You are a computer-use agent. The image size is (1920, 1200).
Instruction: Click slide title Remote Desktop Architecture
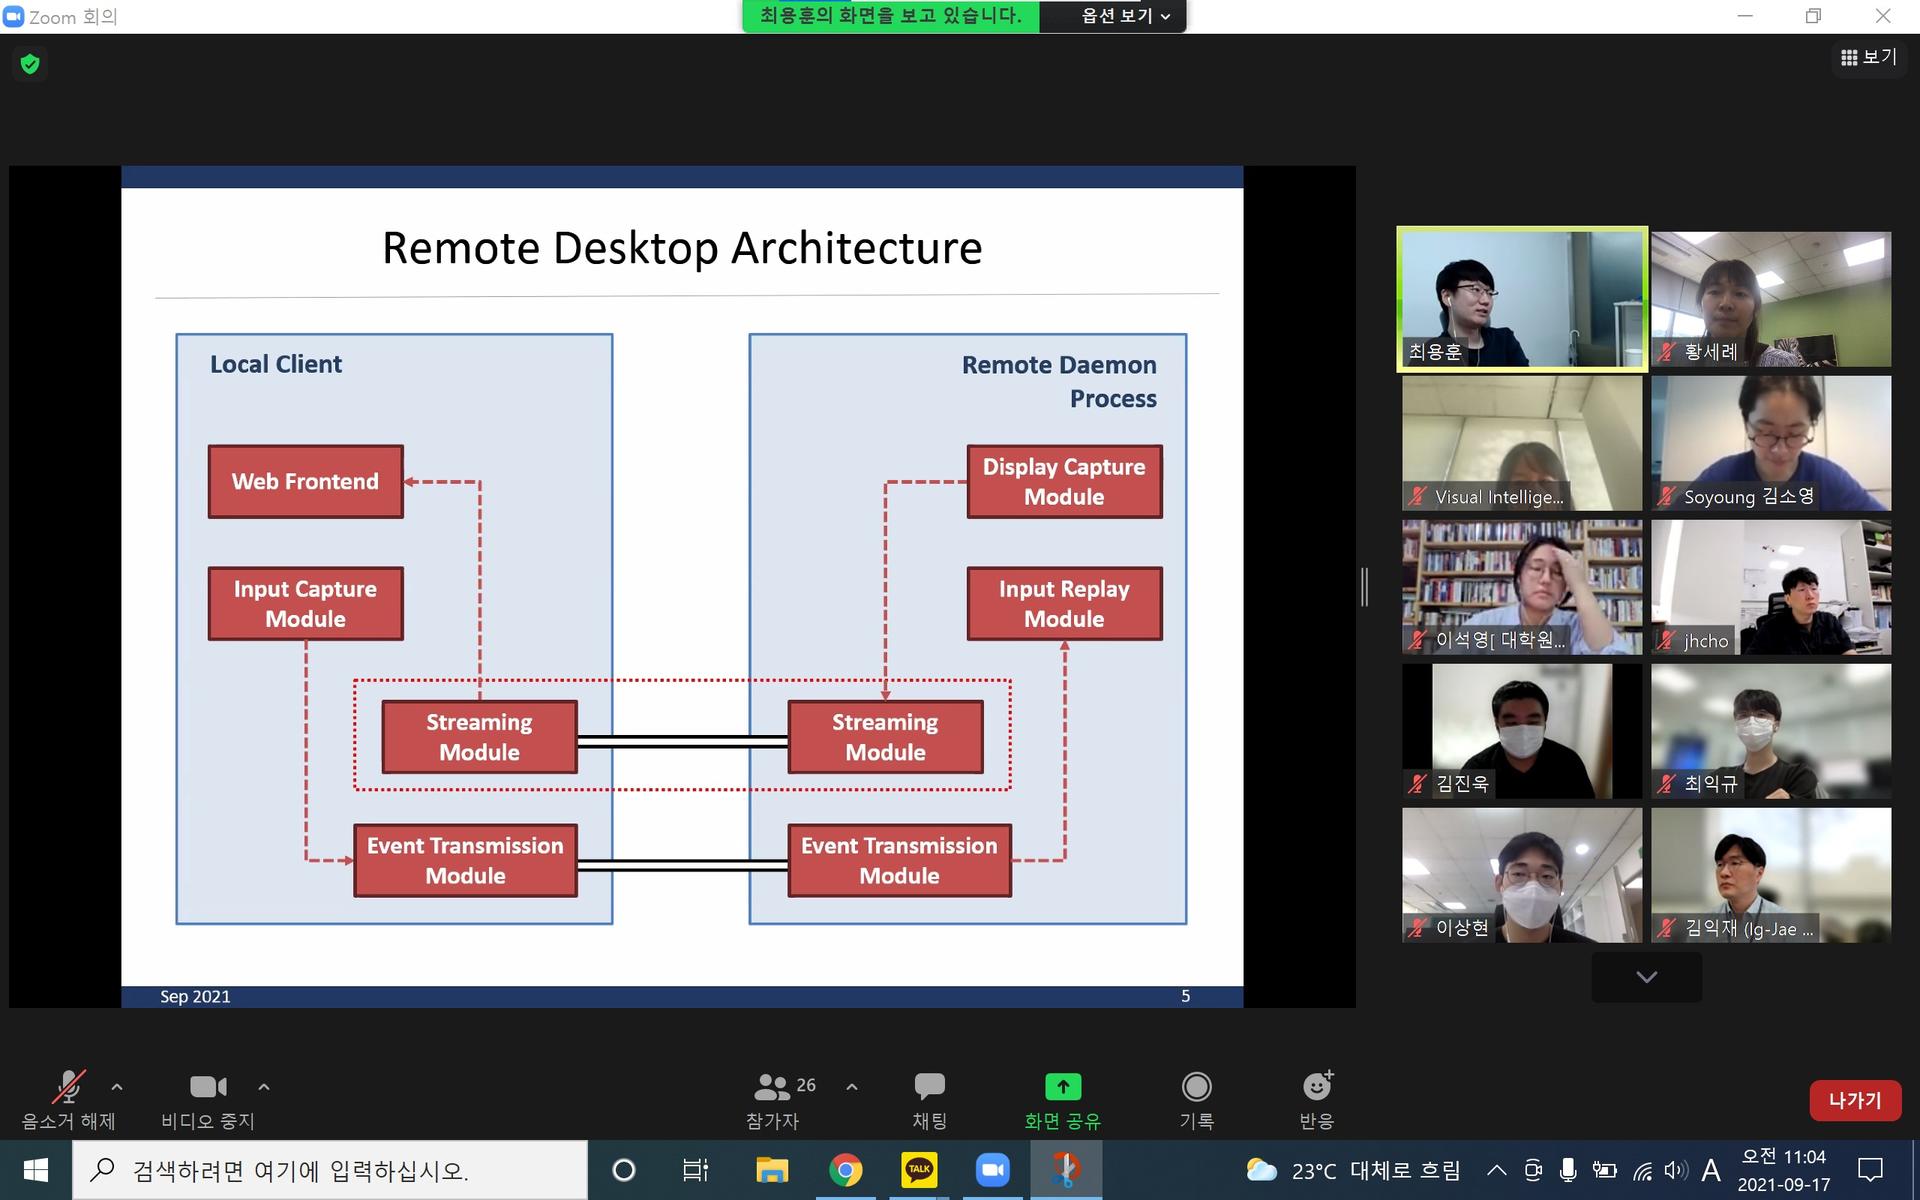[682, 248]
